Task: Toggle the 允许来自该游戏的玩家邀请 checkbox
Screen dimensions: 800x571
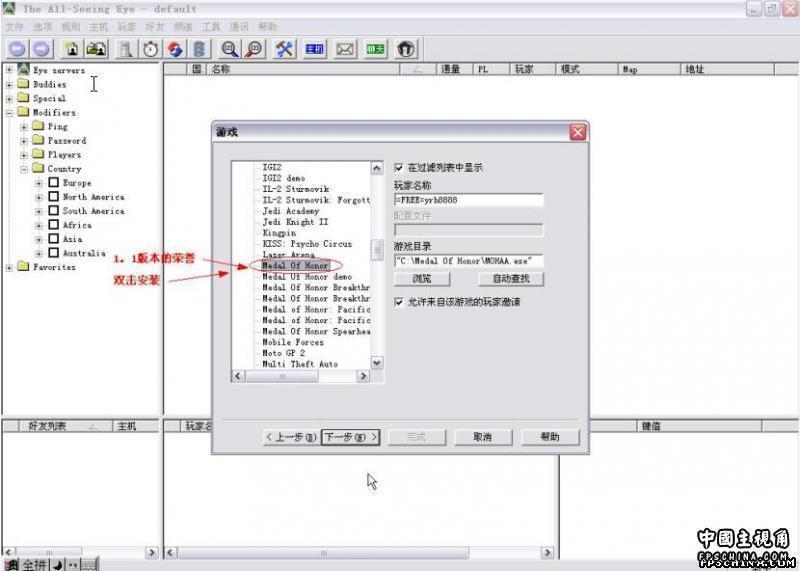Action: point(399,302)
